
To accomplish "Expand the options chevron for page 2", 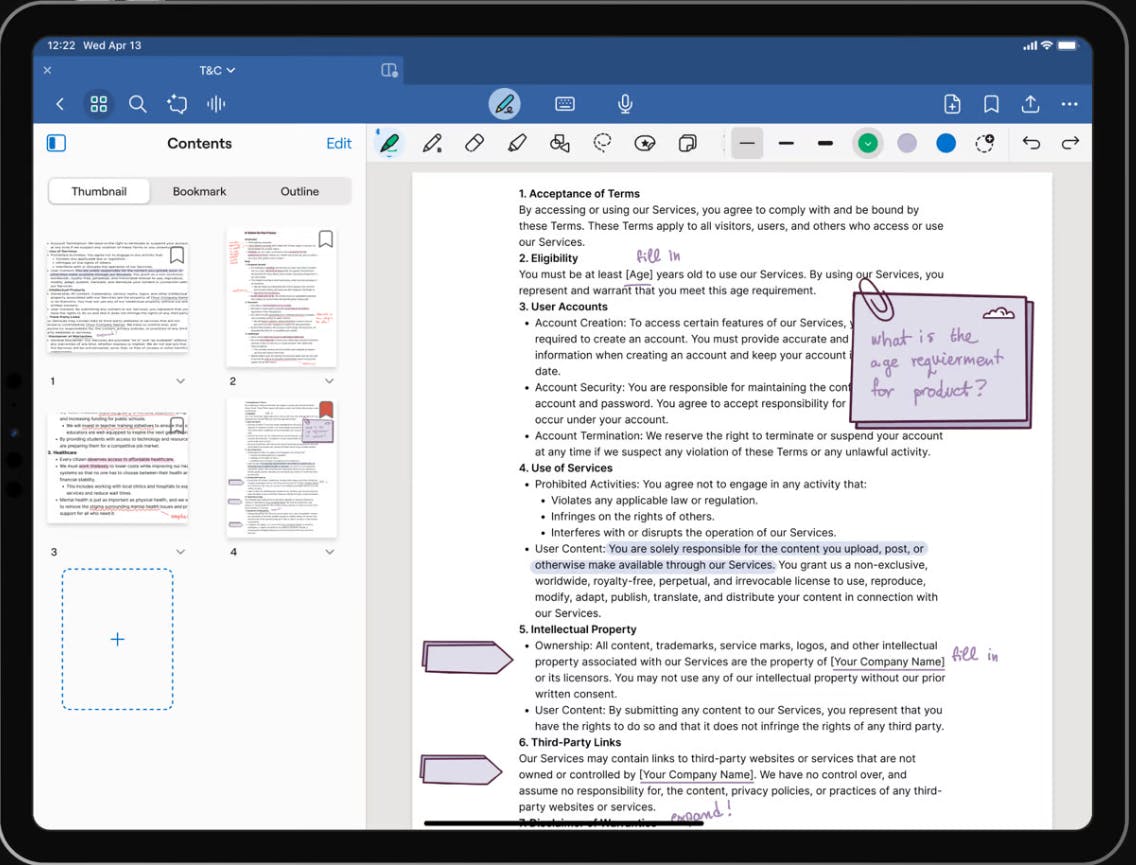I will (329, 381).
